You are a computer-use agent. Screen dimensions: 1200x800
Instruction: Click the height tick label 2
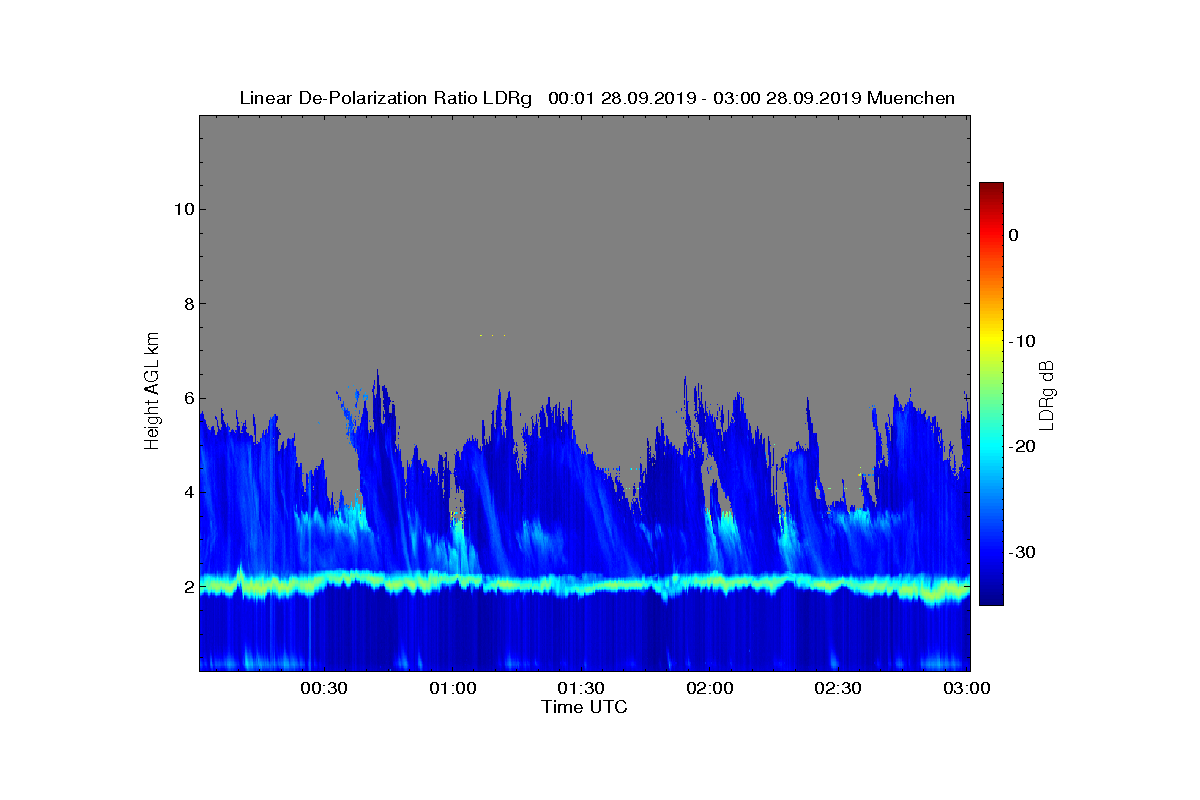188,587
